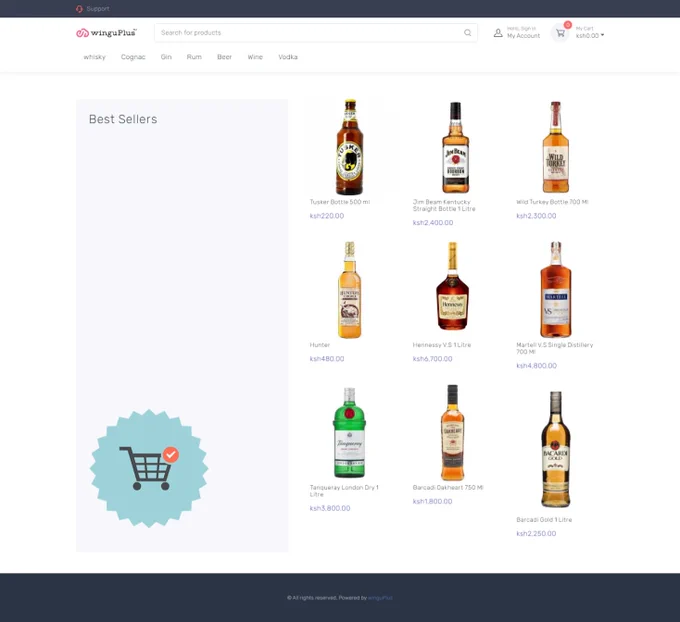Image resolution: width=680 pixels, height=622 pixels.
Task: Click the user account icon
Action: pyautogui.click(x=498, y=33)
